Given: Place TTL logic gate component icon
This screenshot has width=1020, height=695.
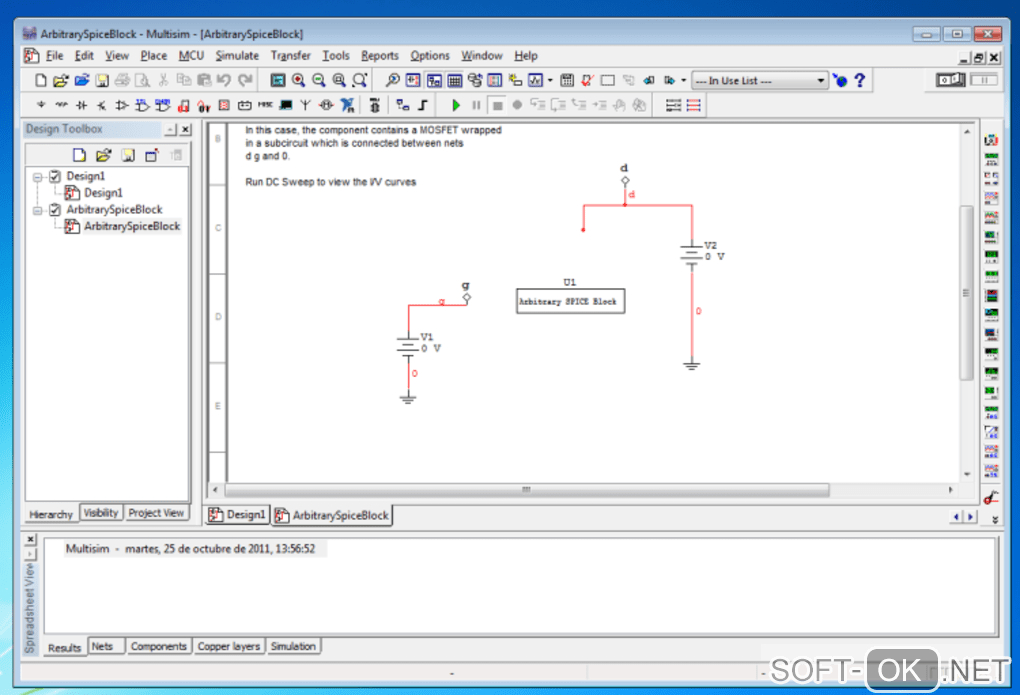Looking at the screenshot, I should (142, 105).
